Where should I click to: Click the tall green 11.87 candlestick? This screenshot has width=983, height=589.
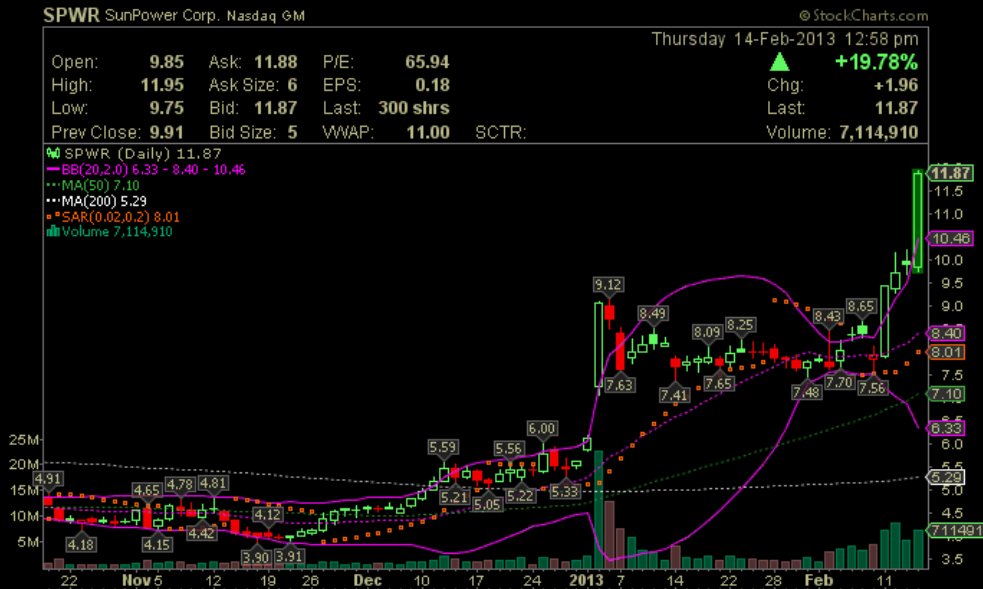pyautogui.click(x=917, y=222)
